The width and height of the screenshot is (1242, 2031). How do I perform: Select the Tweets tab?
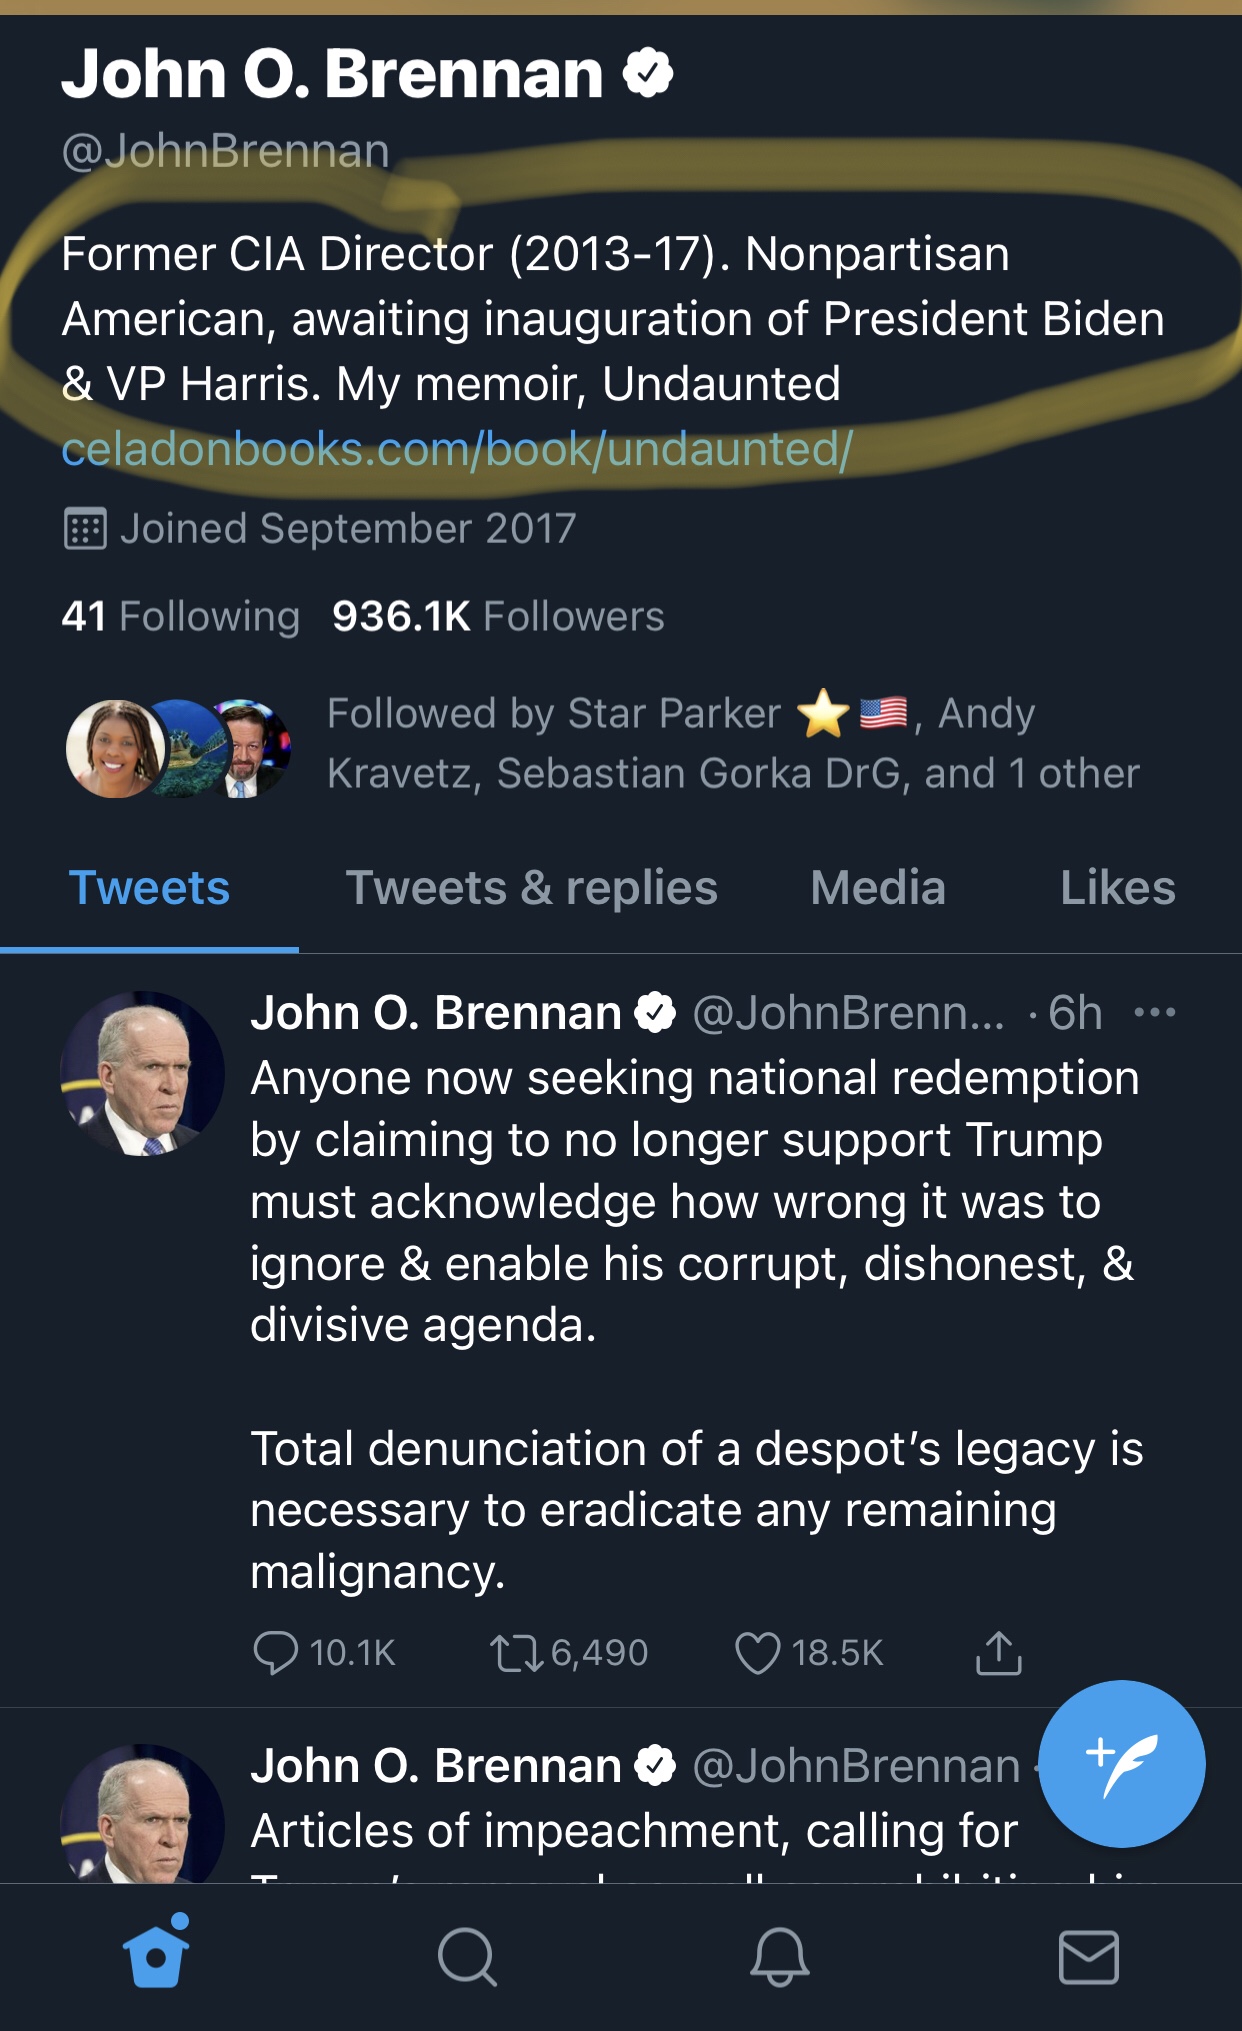[x=149, y=888]
